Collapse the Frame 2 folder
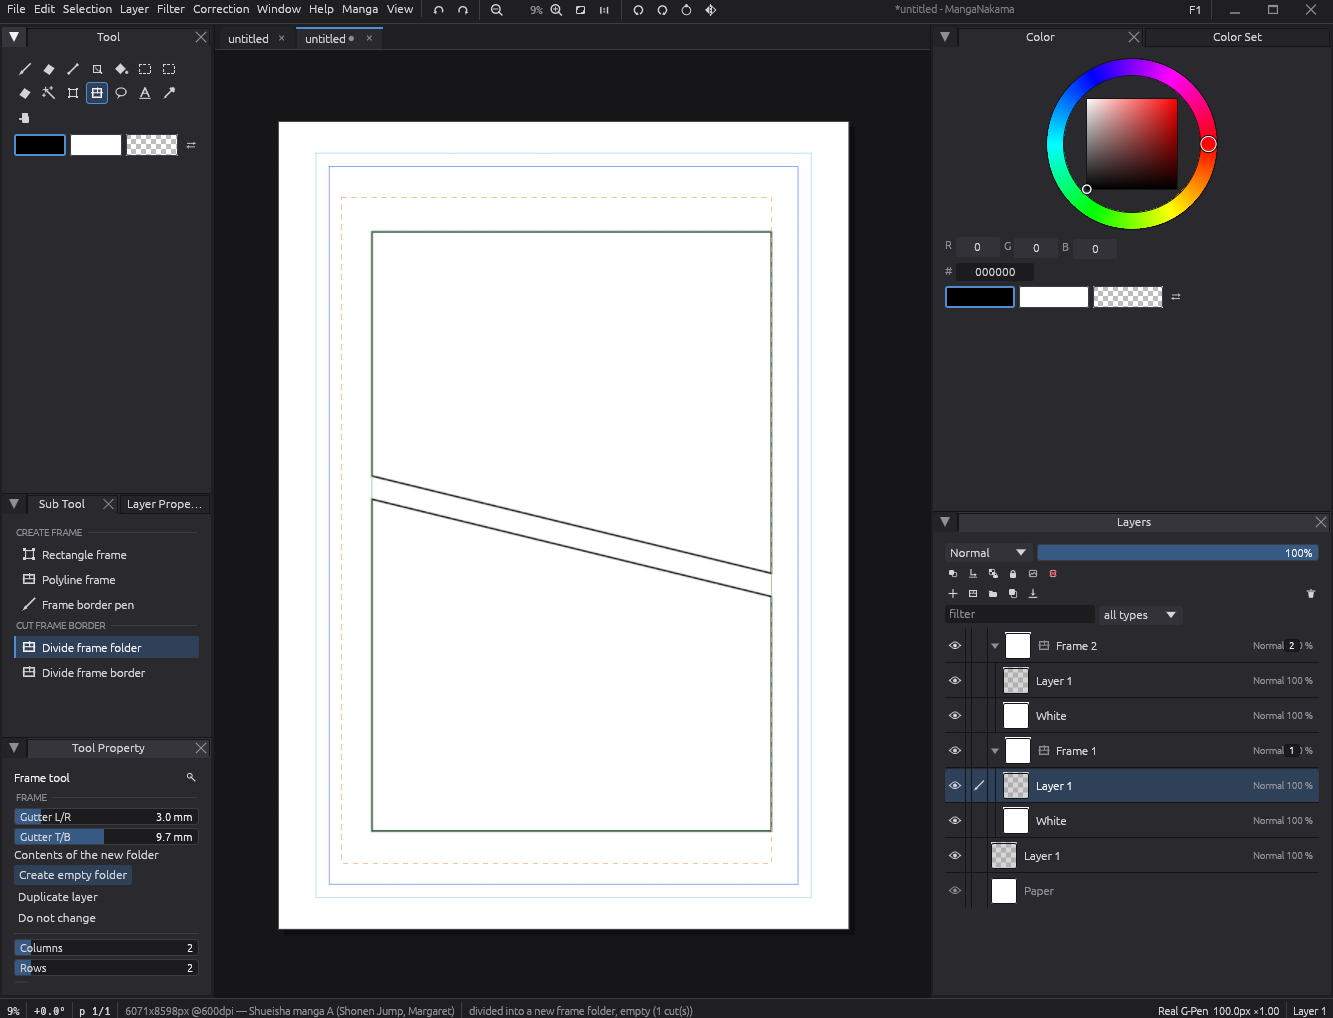The height and width of the screenshot is (1018, 1333). [x=995, y=646]
